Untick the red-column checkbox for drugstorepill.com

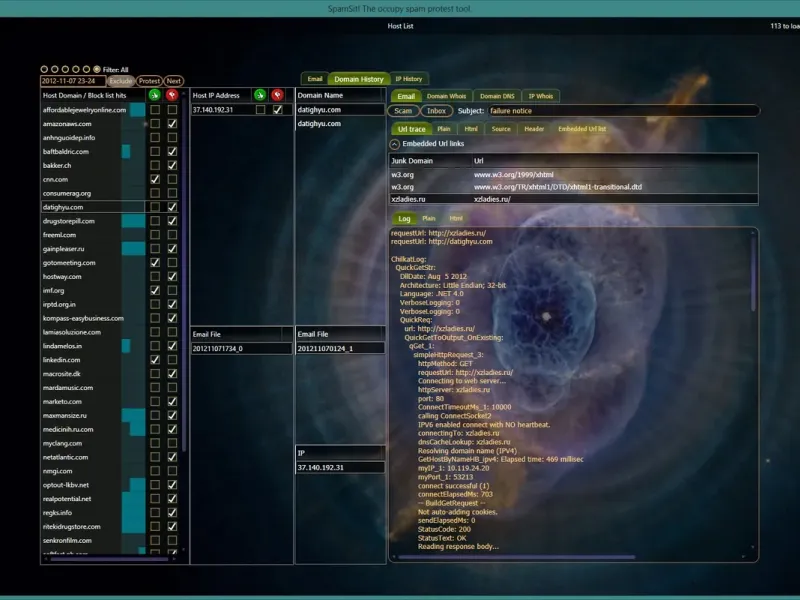(x=172, y=221)
